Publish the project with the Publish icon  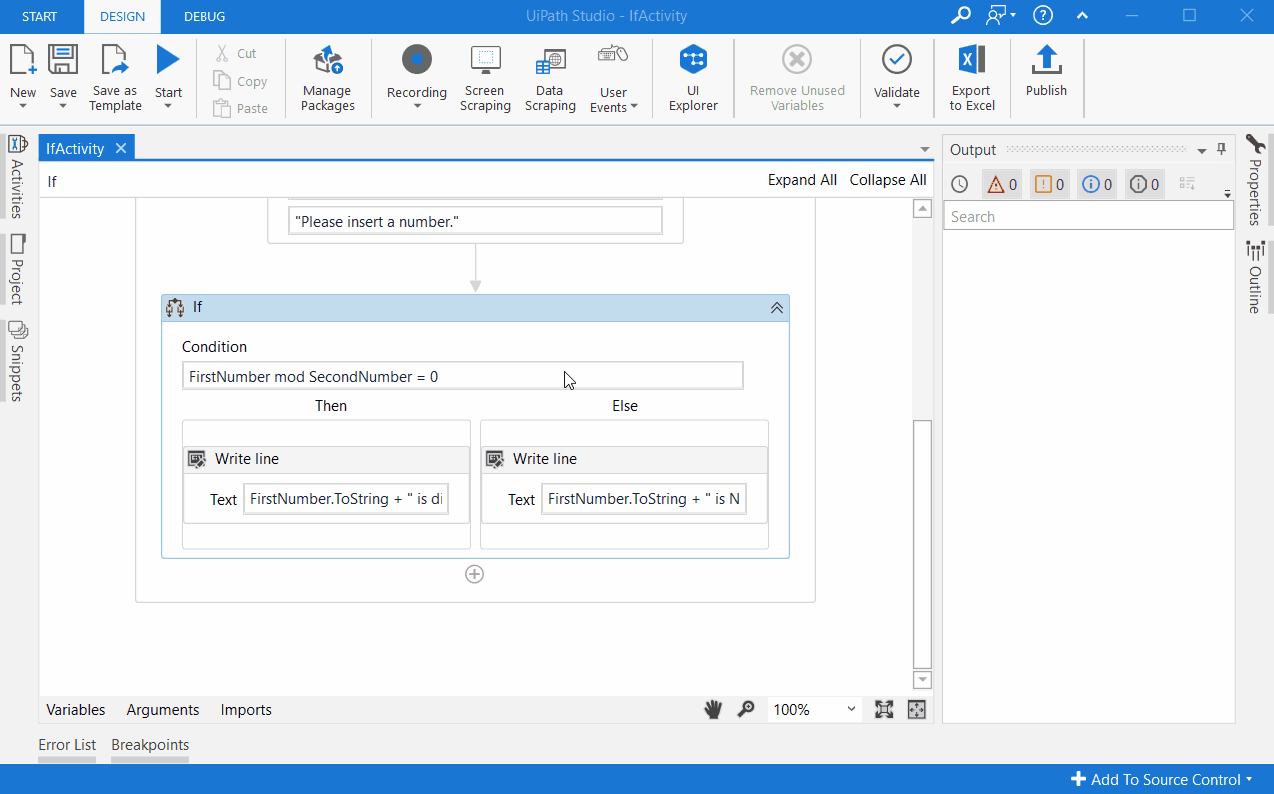[1046, 62]
